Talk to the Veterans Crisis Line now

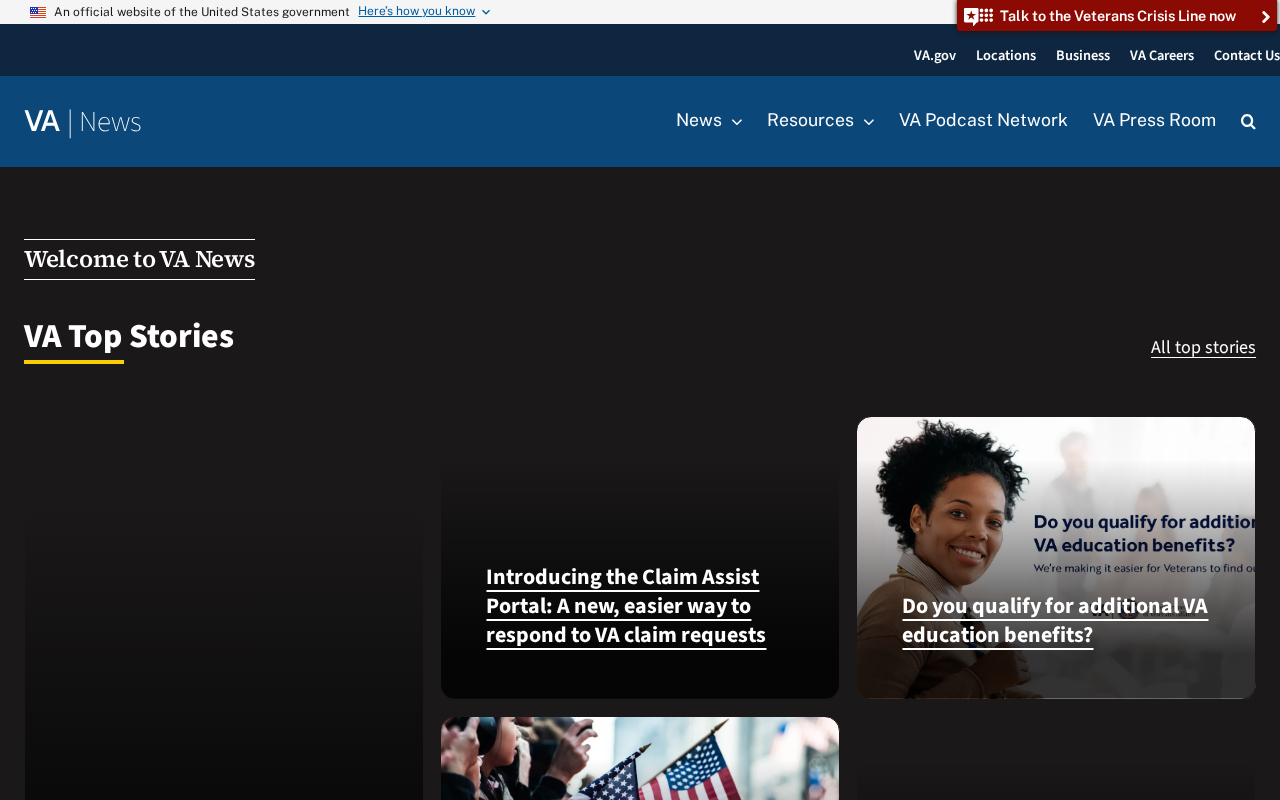click(x=1118, y=16)
